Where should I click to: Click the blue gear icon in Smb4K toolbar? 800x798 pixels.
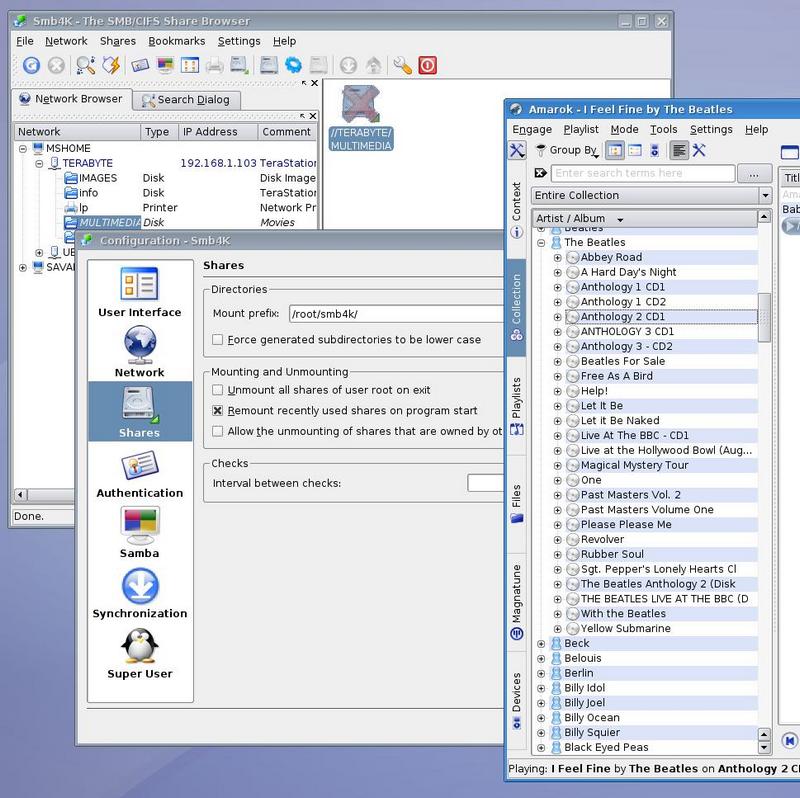293,65
